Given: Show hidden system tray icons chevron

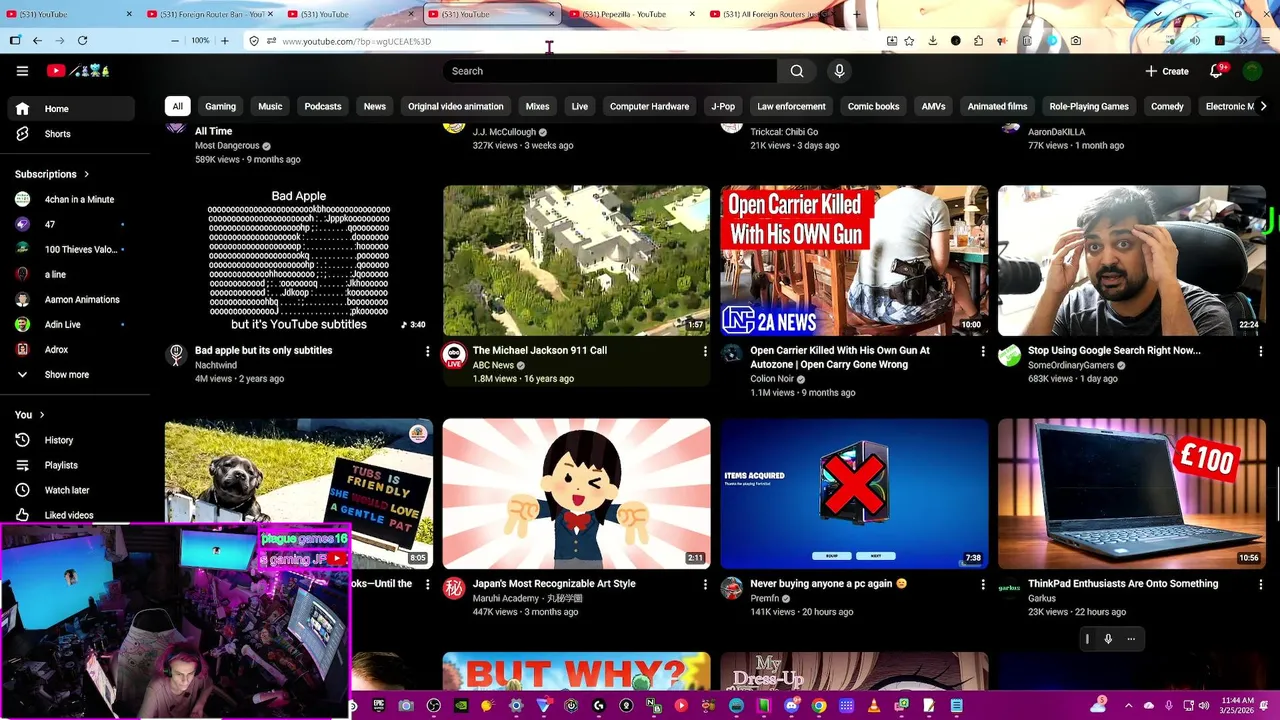Looking at the screenshot, I should [1128, 706].
